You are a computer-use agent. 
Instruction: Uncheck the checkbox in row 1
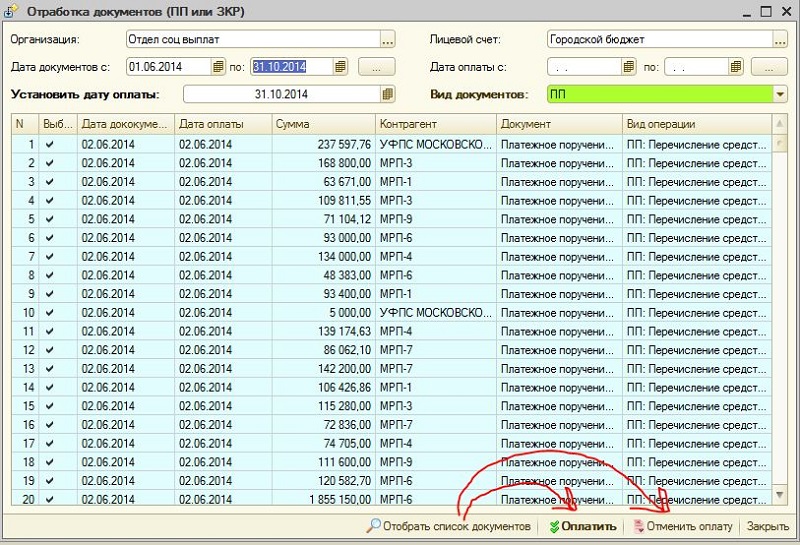coord(50,144)
